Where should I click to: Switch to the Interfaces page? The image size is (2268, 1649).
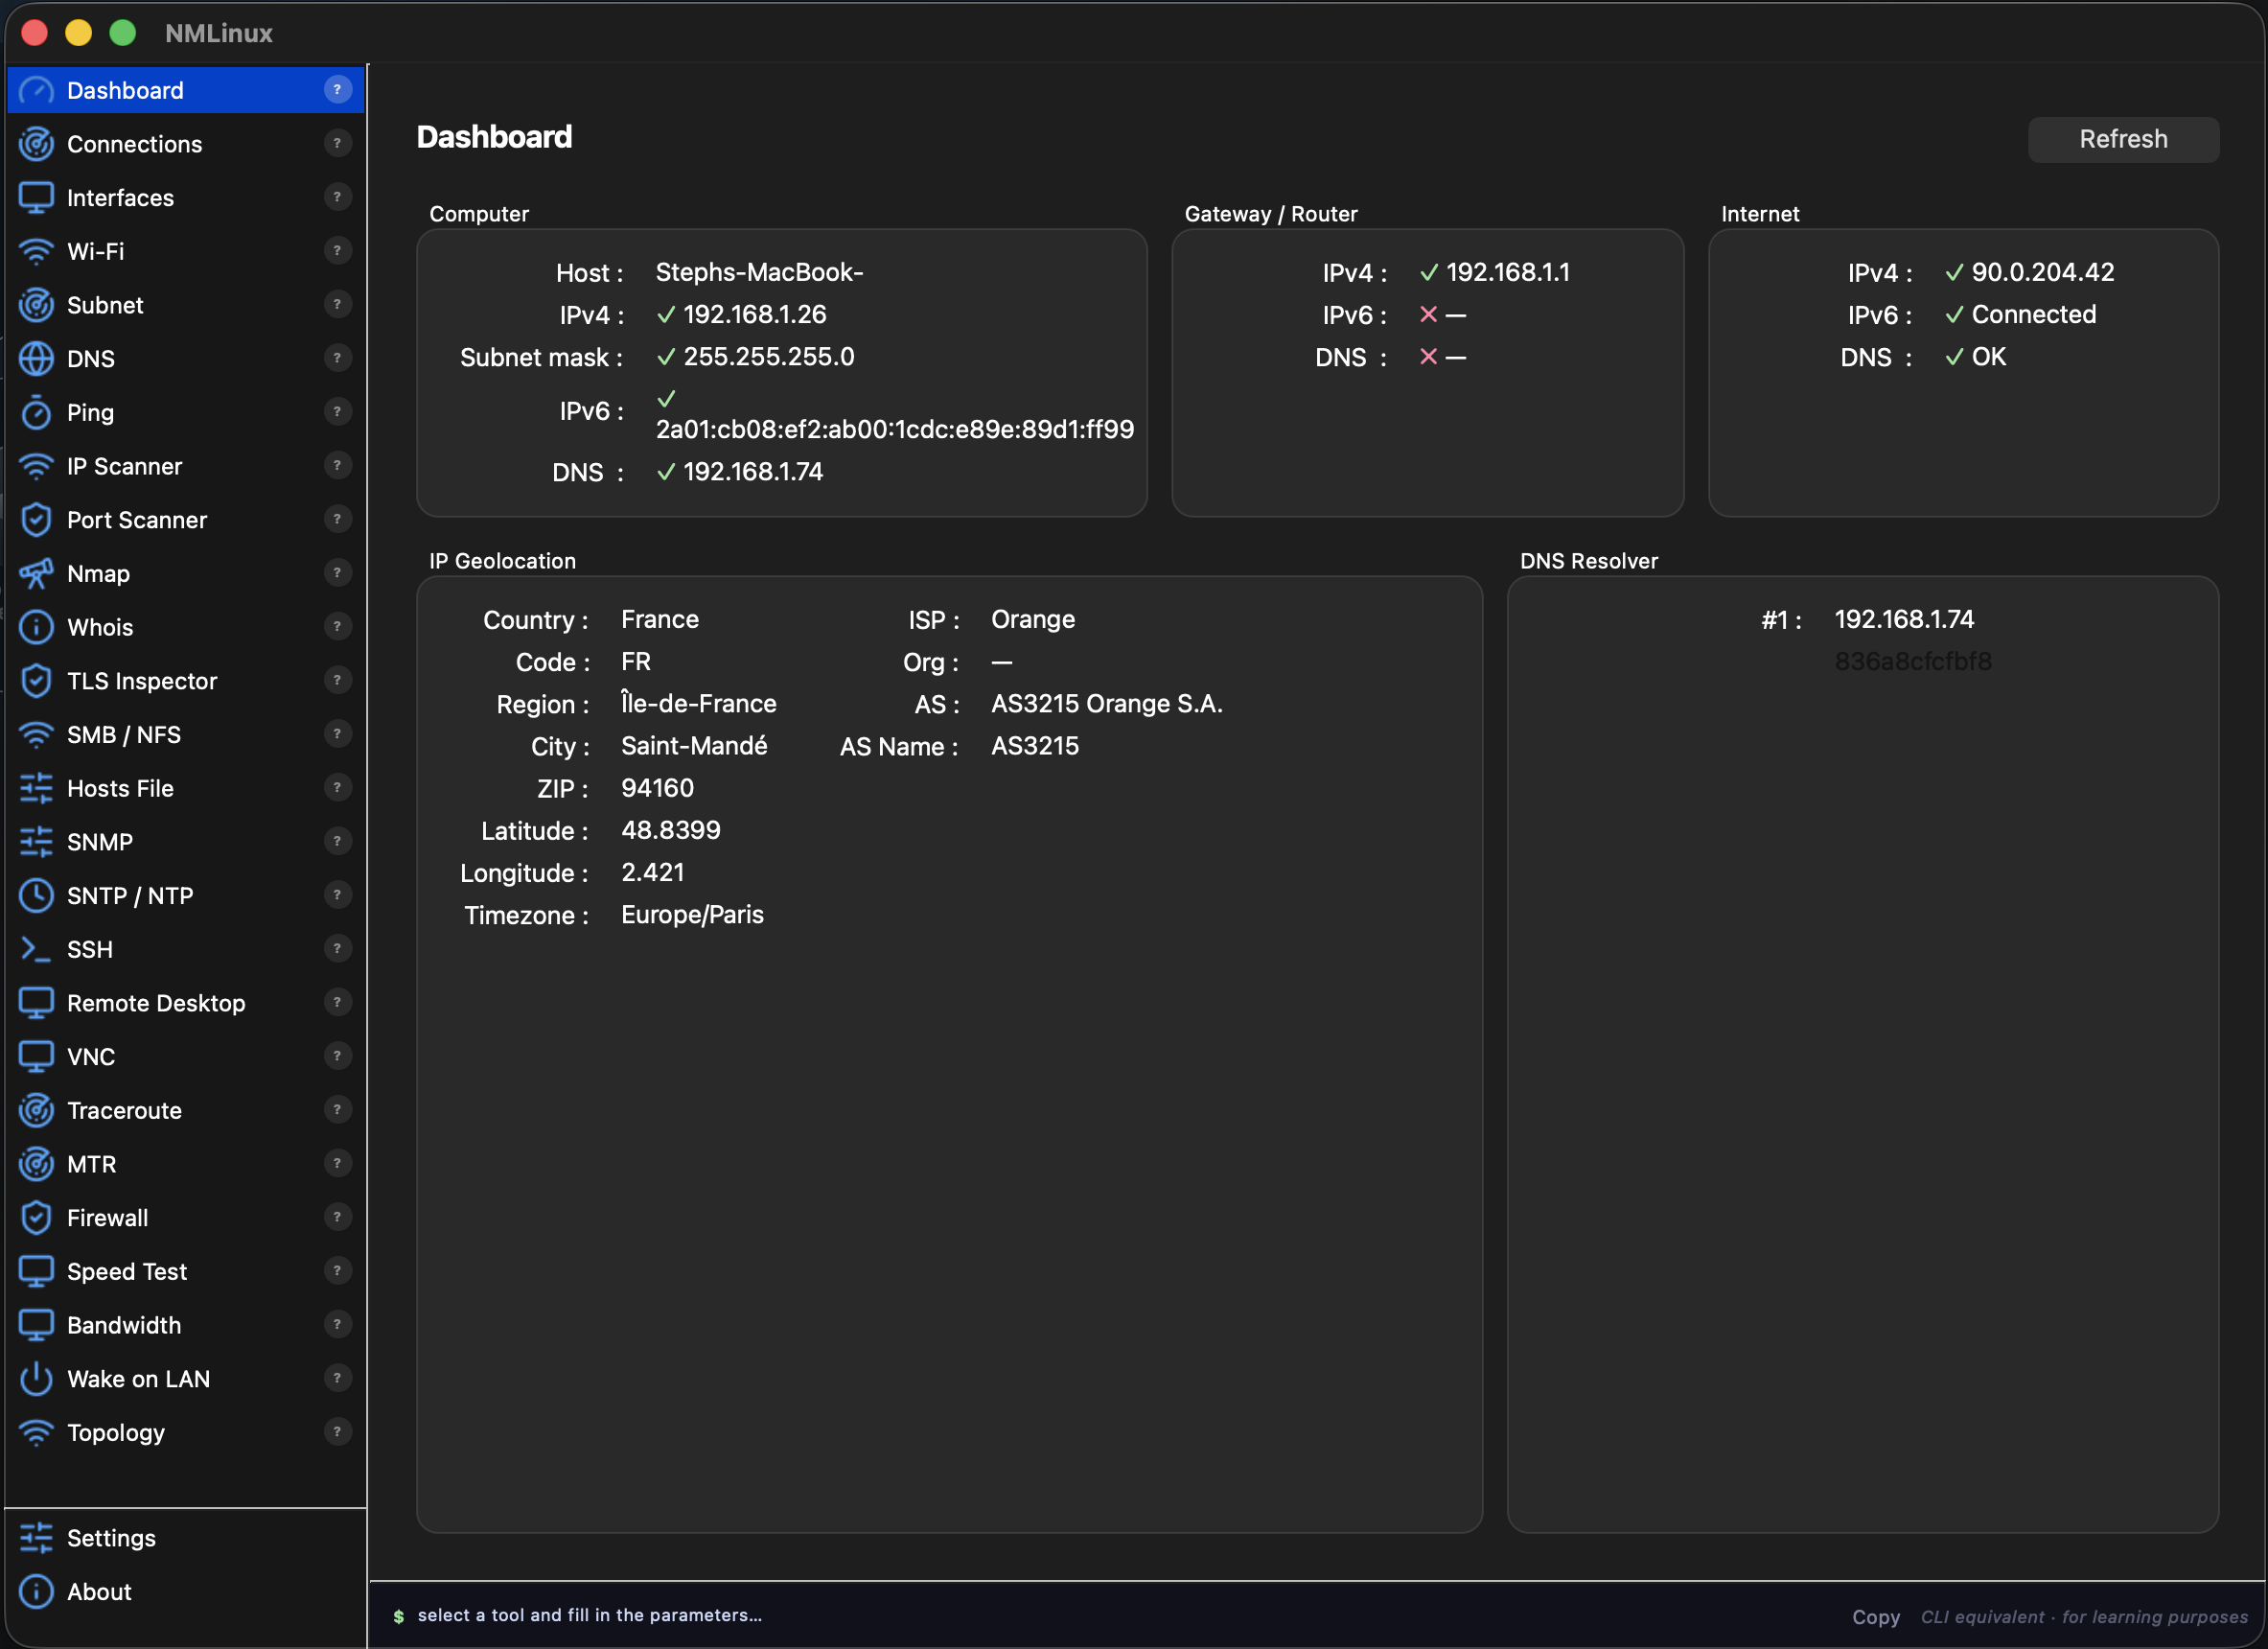pyautogui.click(x=120, y=198)
